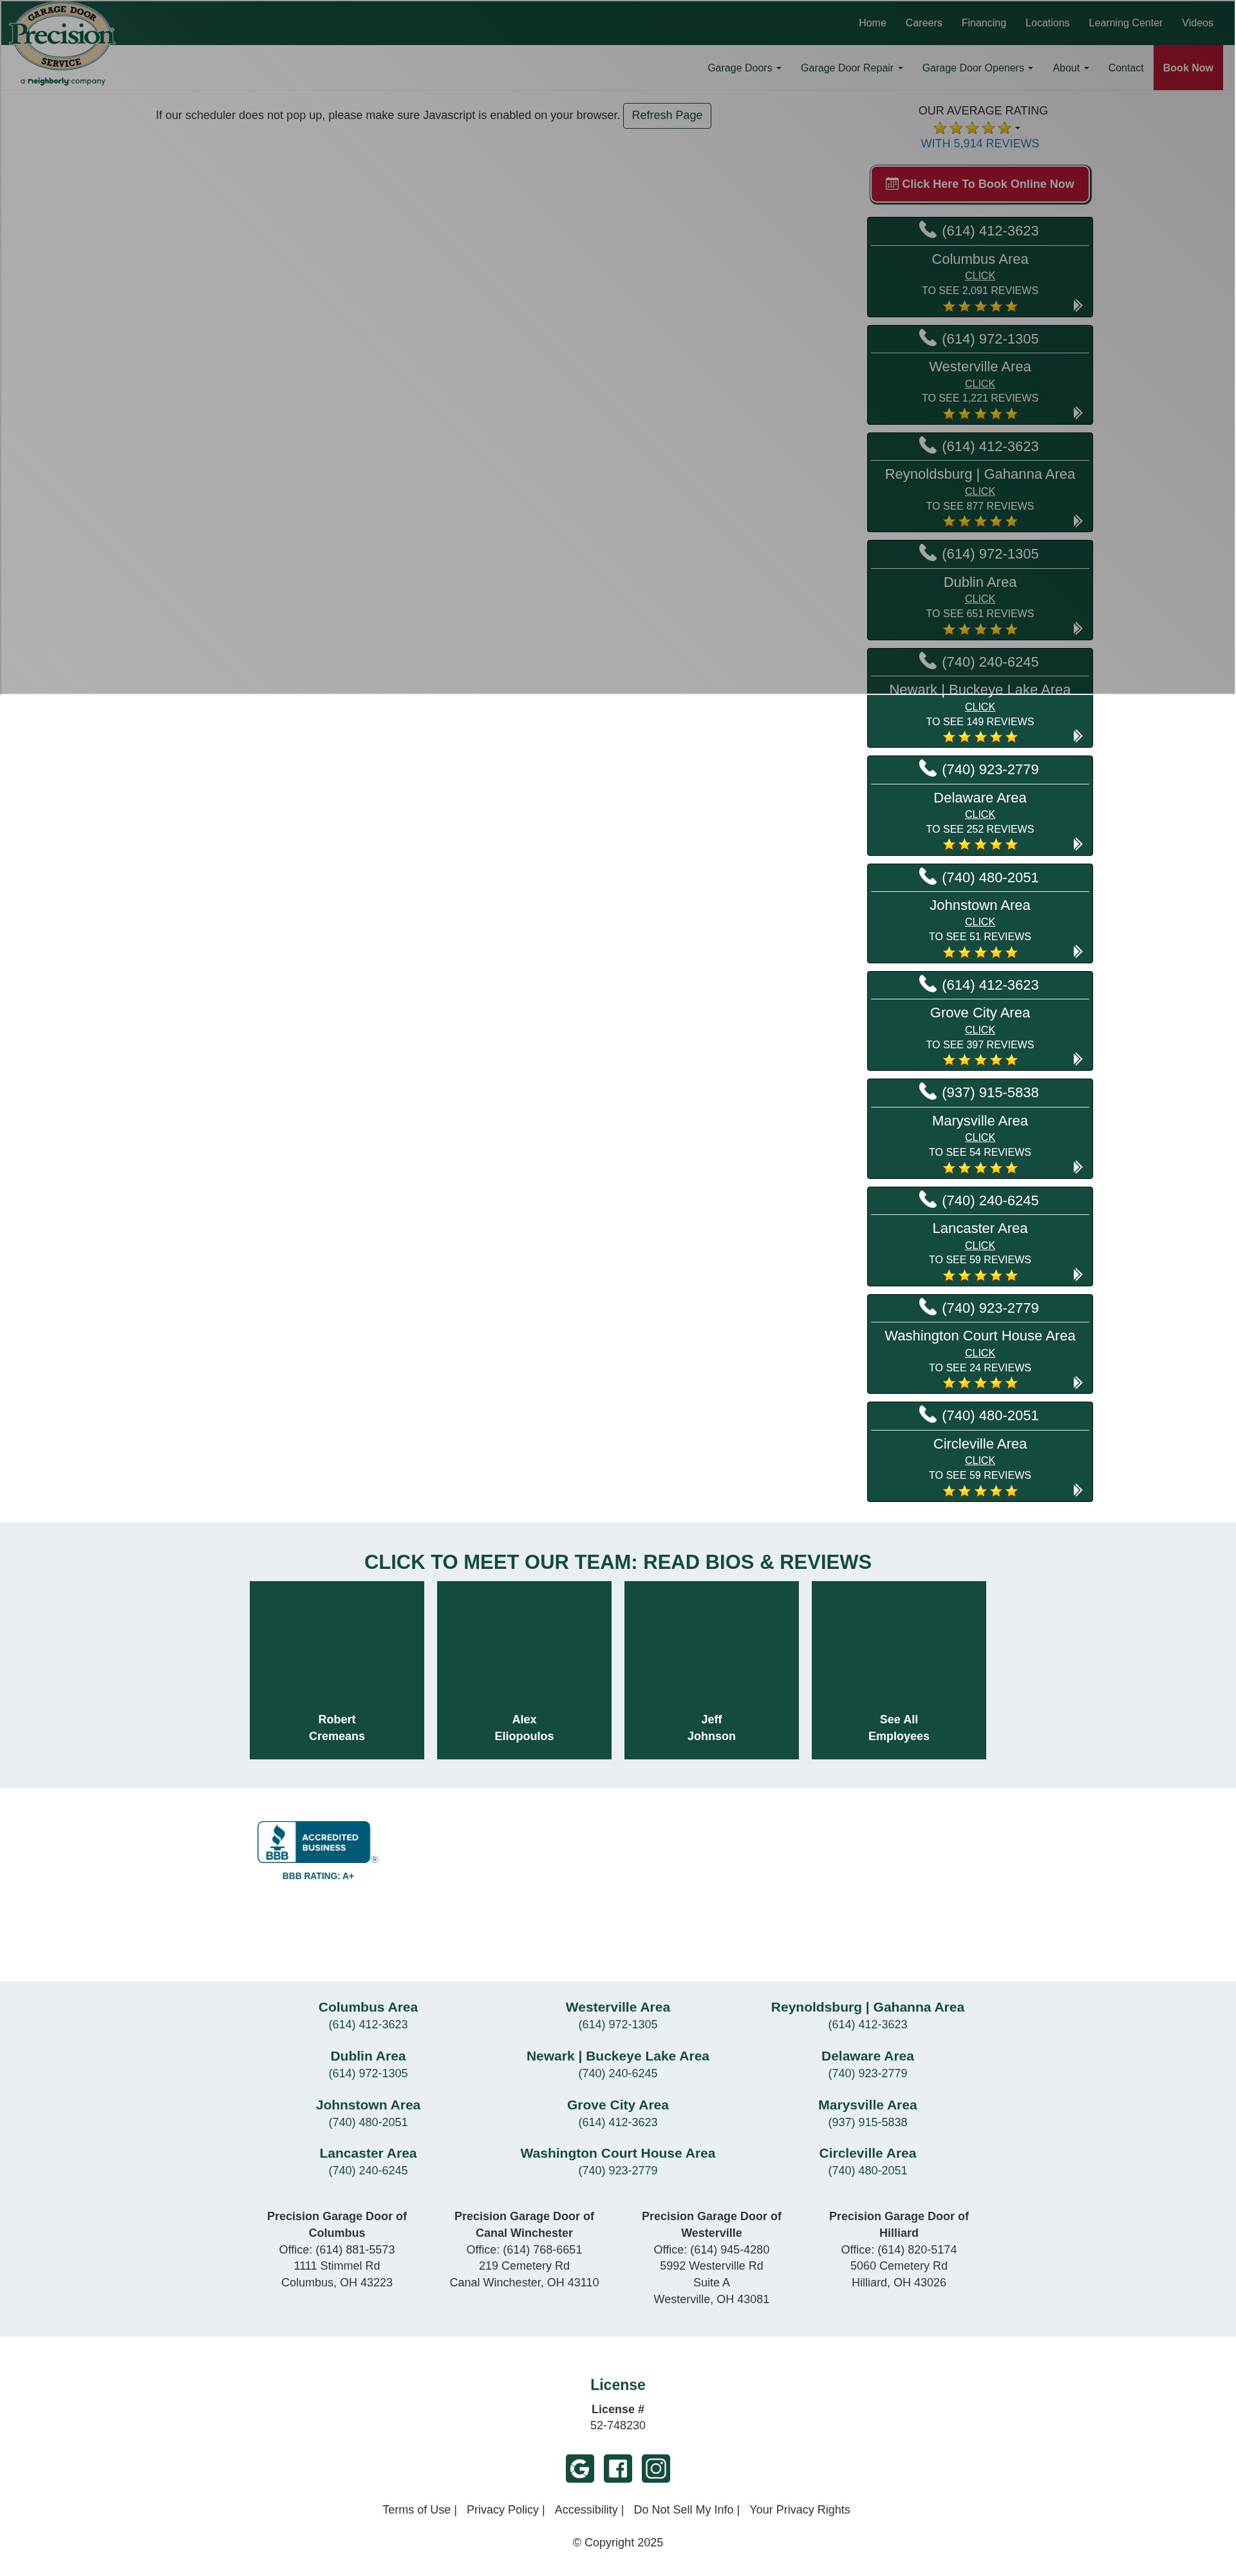Click the license number 52-748230
The width and height of the screenshot is (1236, 2576).
click(x=618, y=2426)
